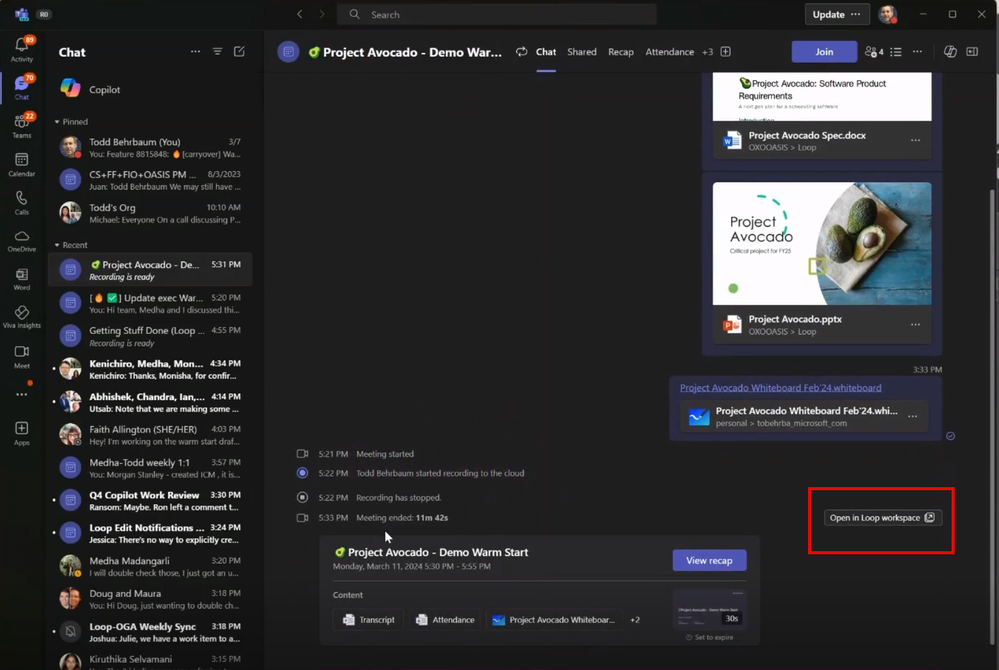999x670 pixels.
Task: Open the Medha Madangarli chat
Action: [150, 567]
